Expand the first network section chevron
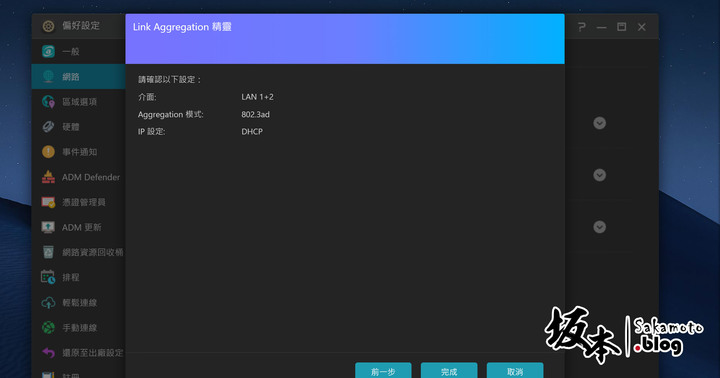The height and width of the screenshot is (378, 720). [599, 123]
